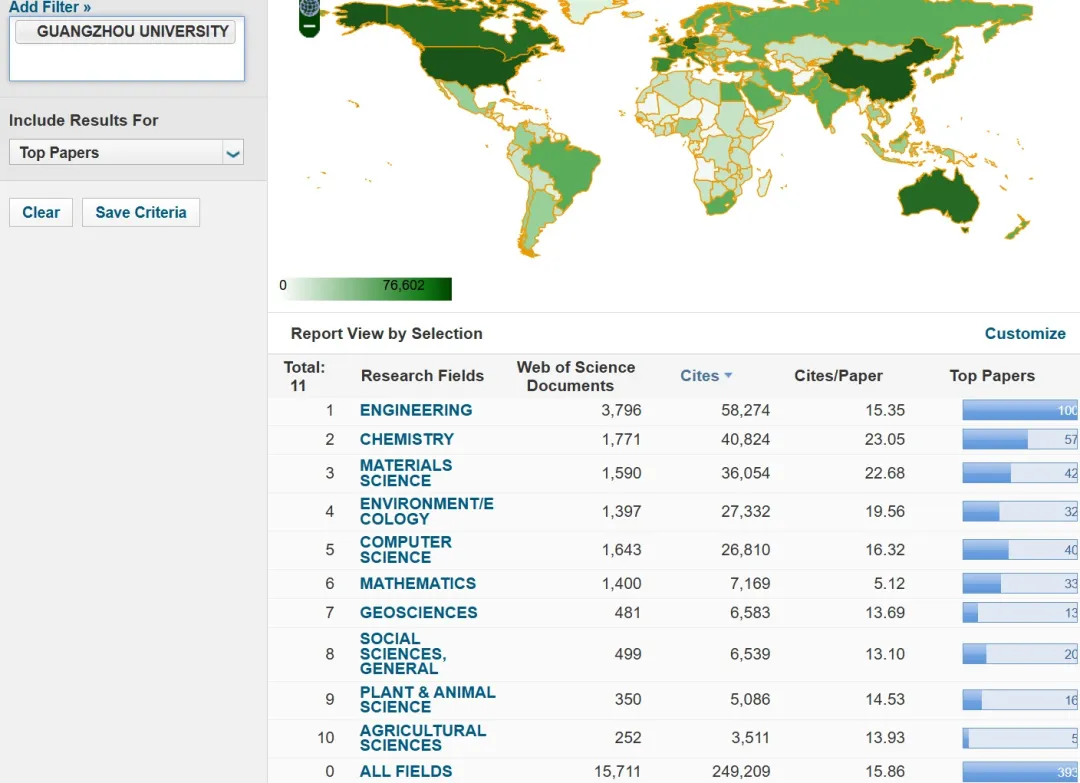Sort by Cites column header
The image size is (1080, 783).
(705, 375)
